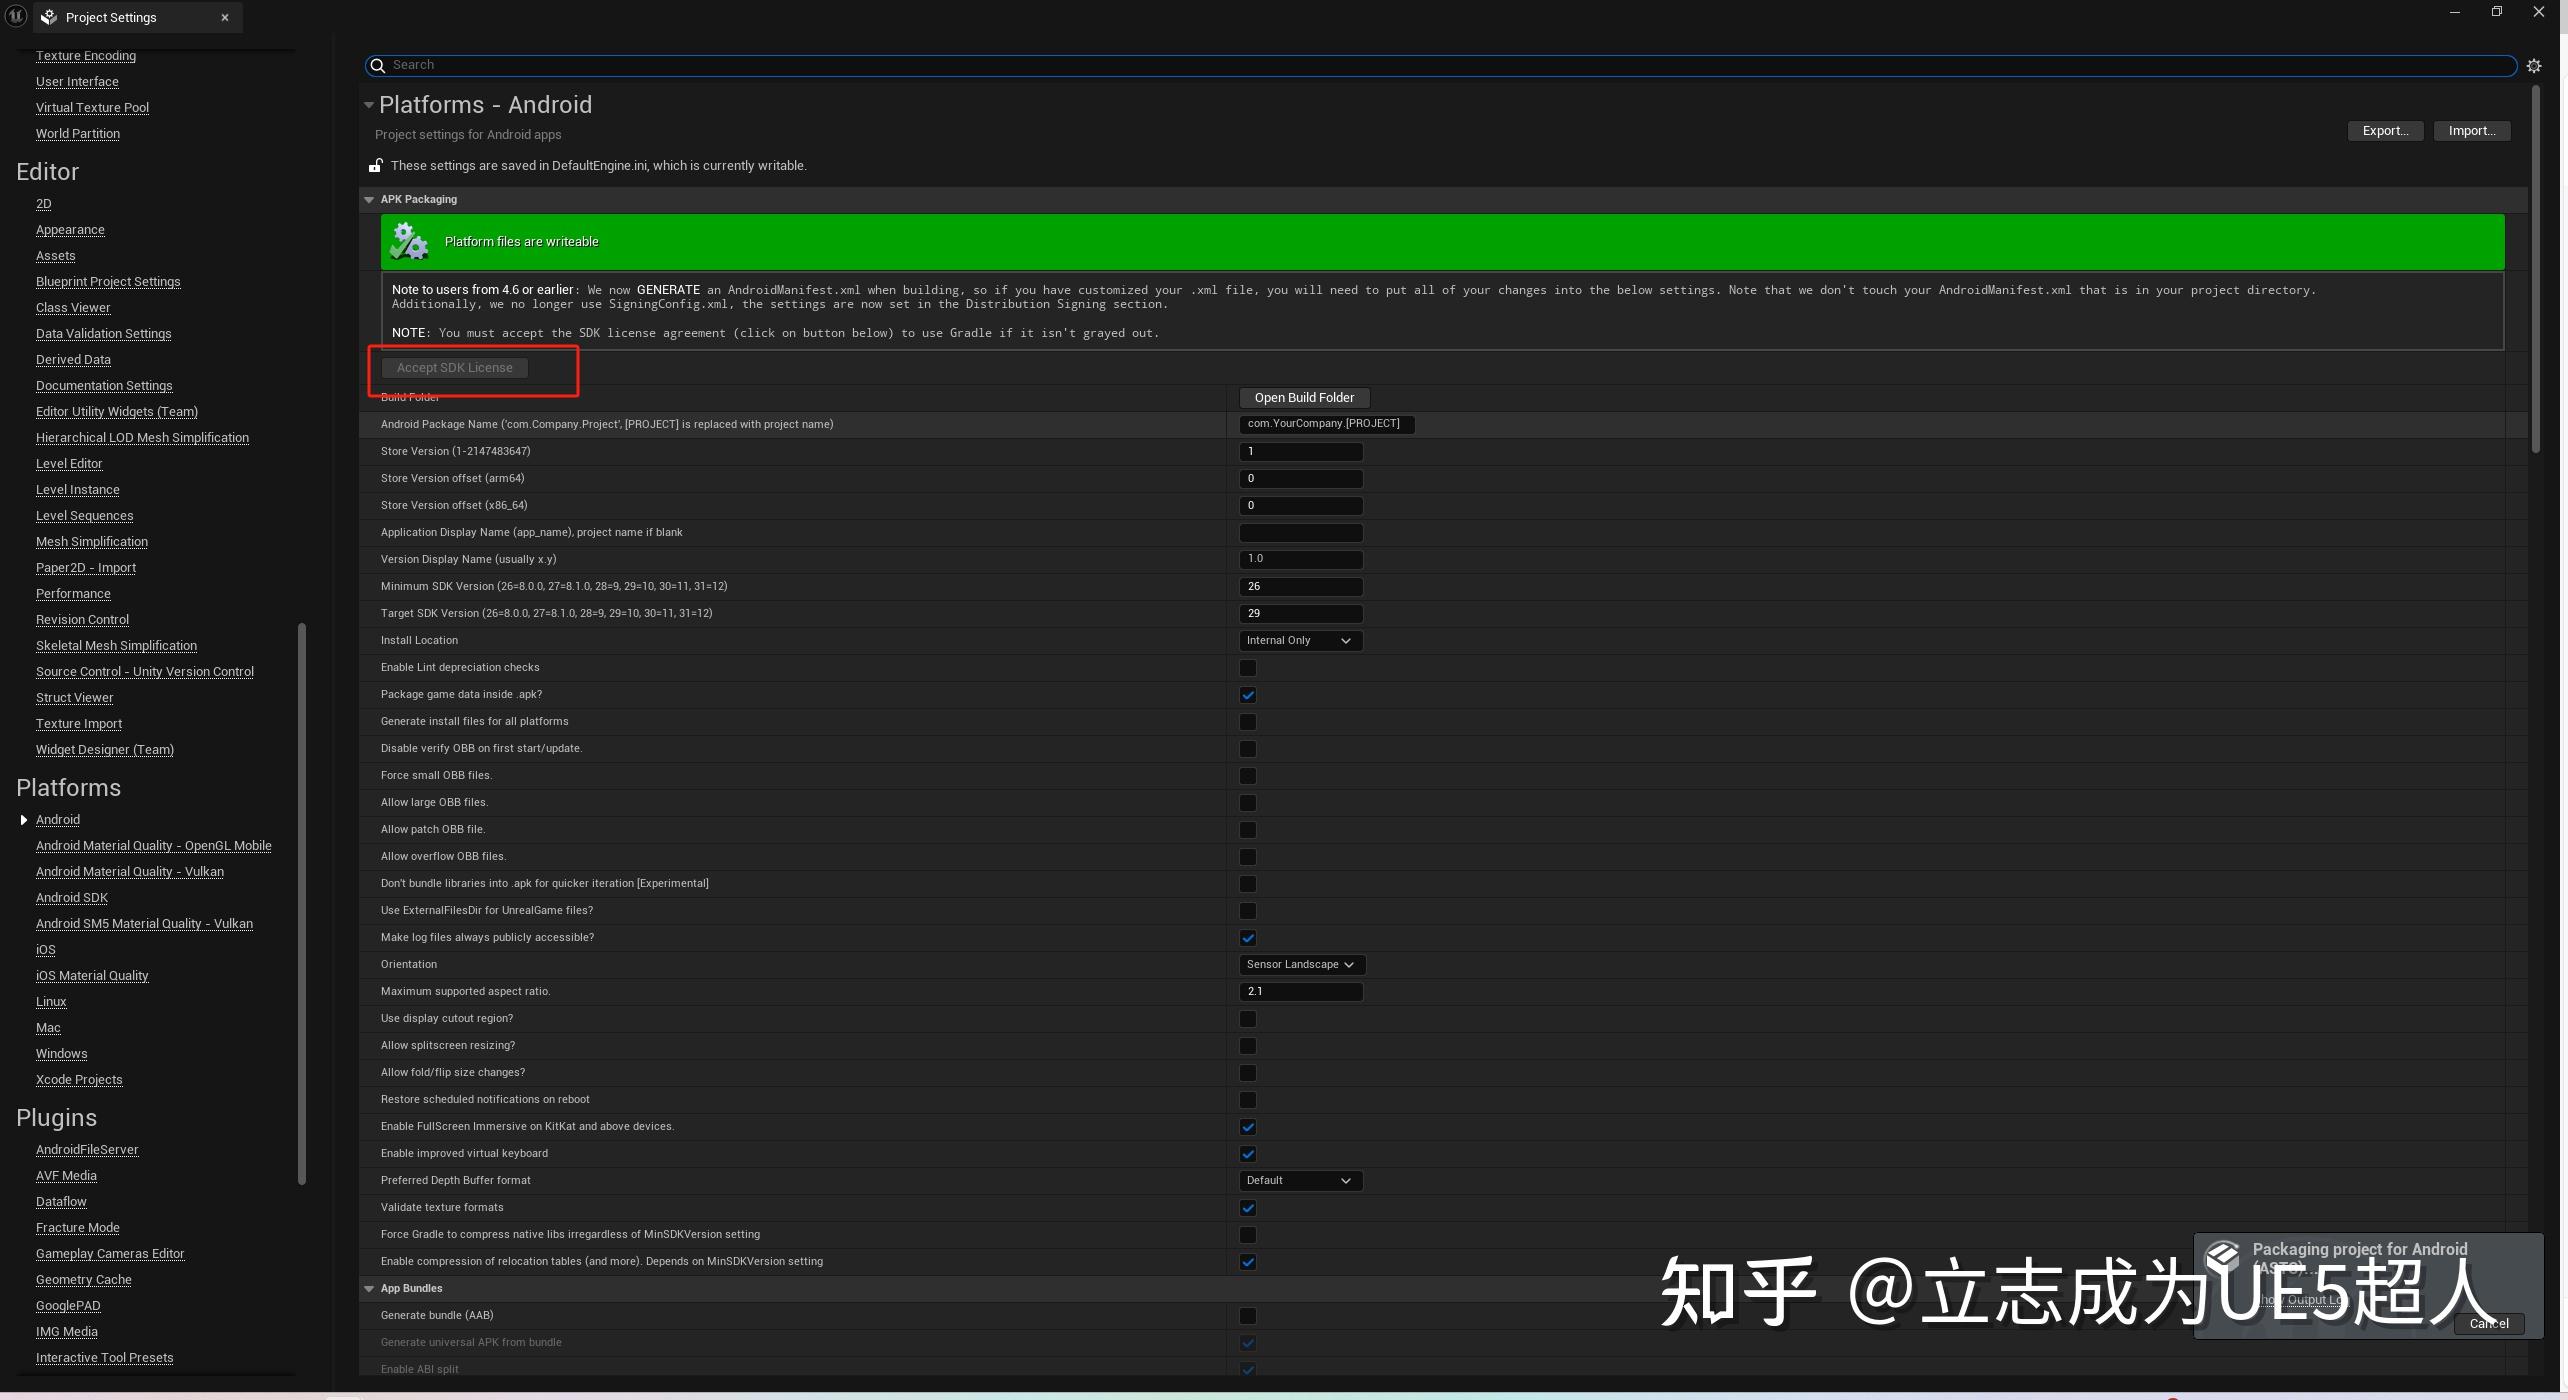
Task: Open the Orientation dropdown showing Sensor Landscape
Action: pos(1300,964)
